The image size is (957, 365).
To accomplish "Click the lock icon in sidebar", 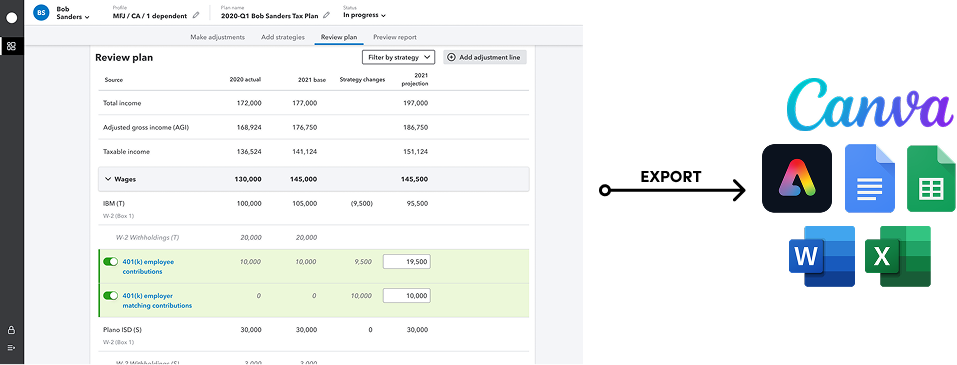I will pos(11,330).
